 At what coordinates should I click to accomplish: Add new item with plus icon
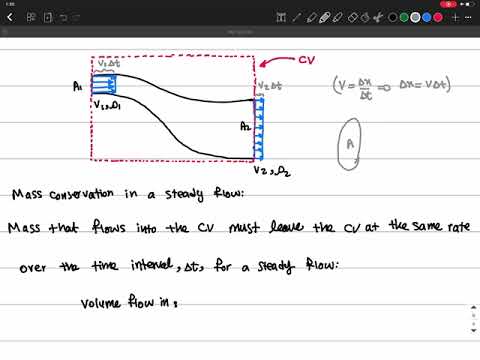tap(455, 17)
